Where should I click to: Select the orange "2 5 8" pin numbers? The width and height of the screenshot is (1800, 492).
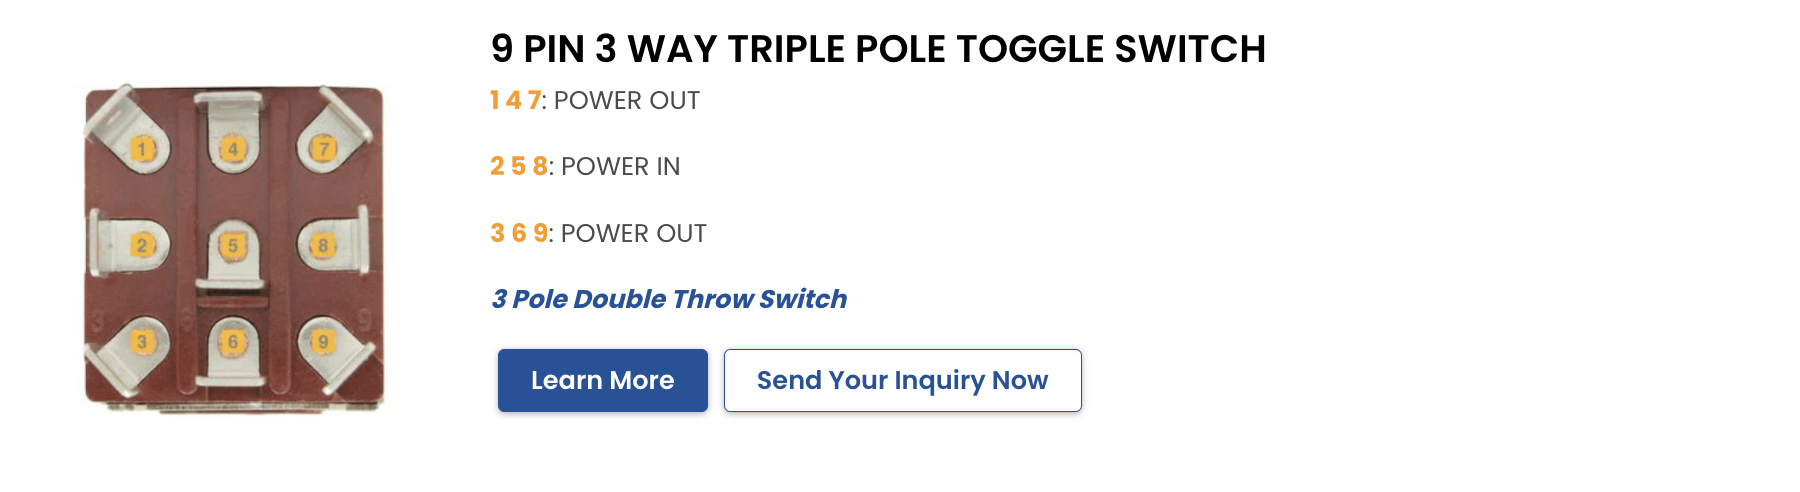(518, 167)
